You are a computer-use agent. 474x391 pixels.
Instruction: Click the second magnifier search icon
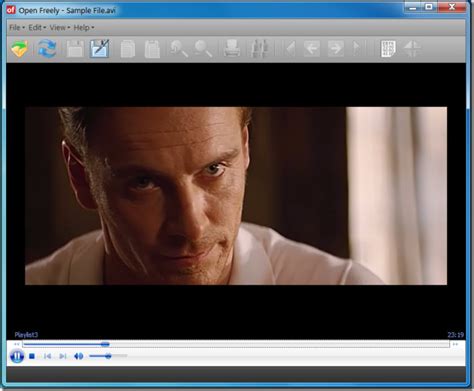[203, 49]
